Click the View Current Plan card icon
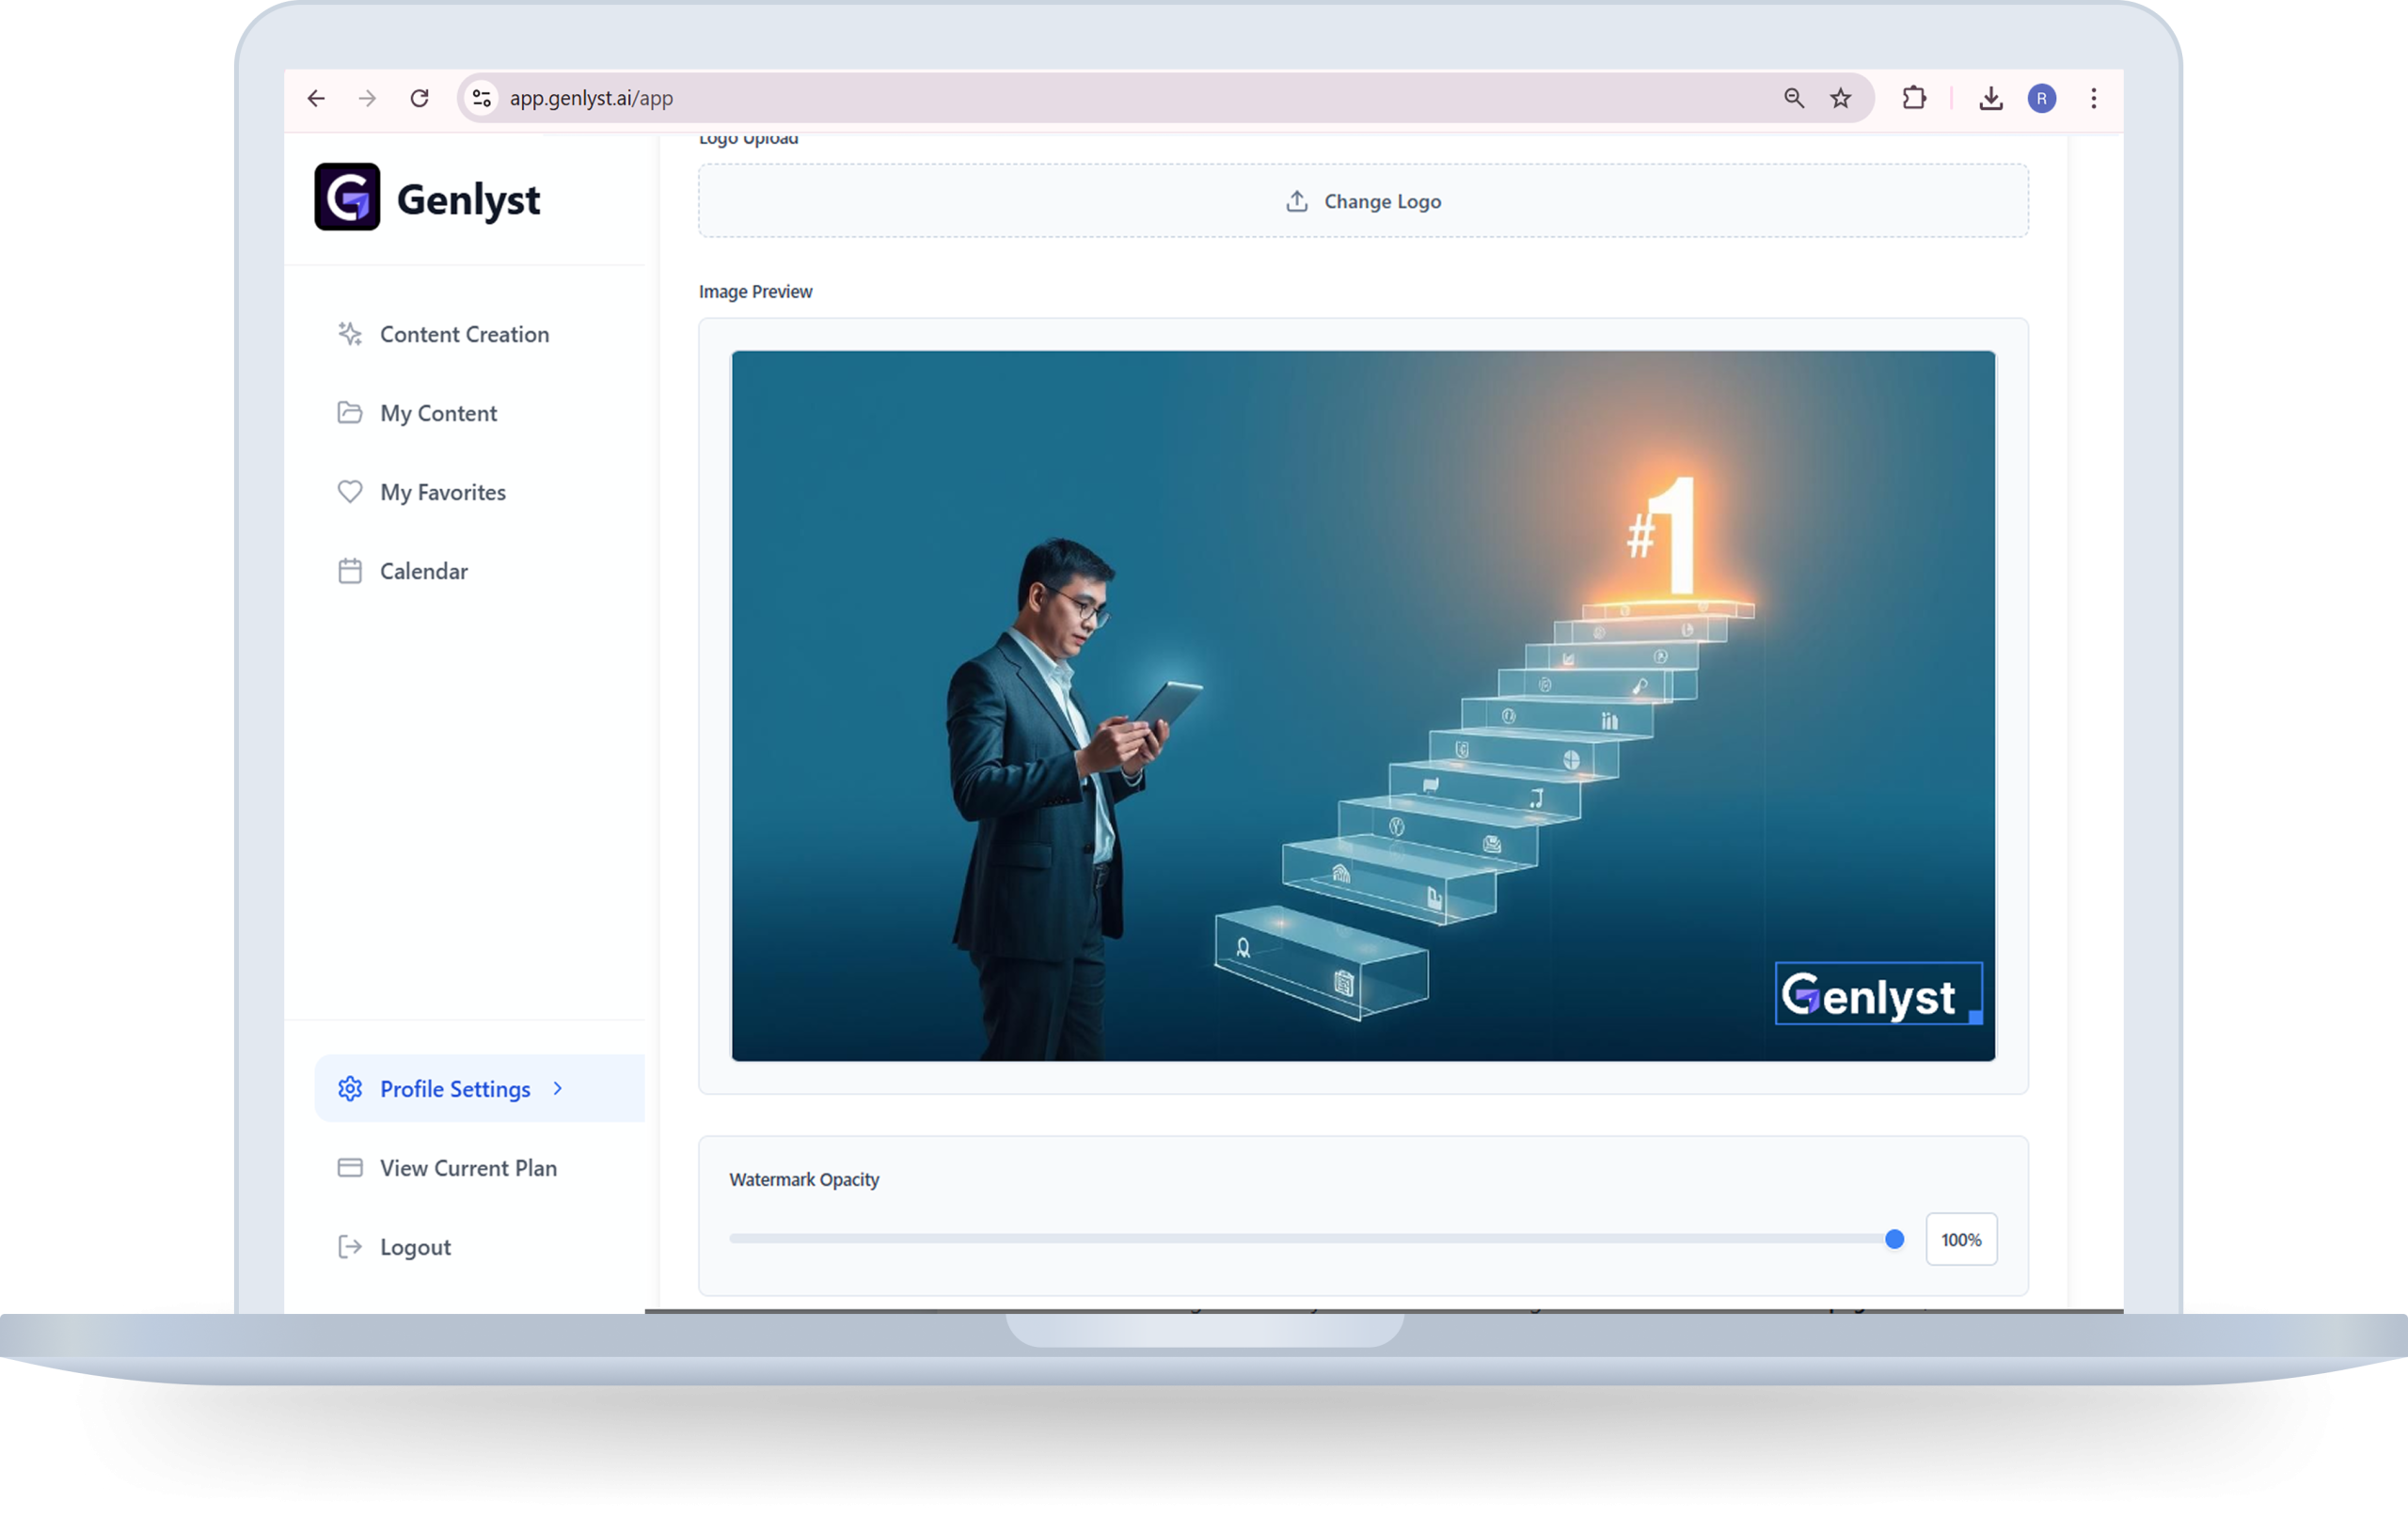This screenshot has width=2408, height=1517. coord(349,1167)
